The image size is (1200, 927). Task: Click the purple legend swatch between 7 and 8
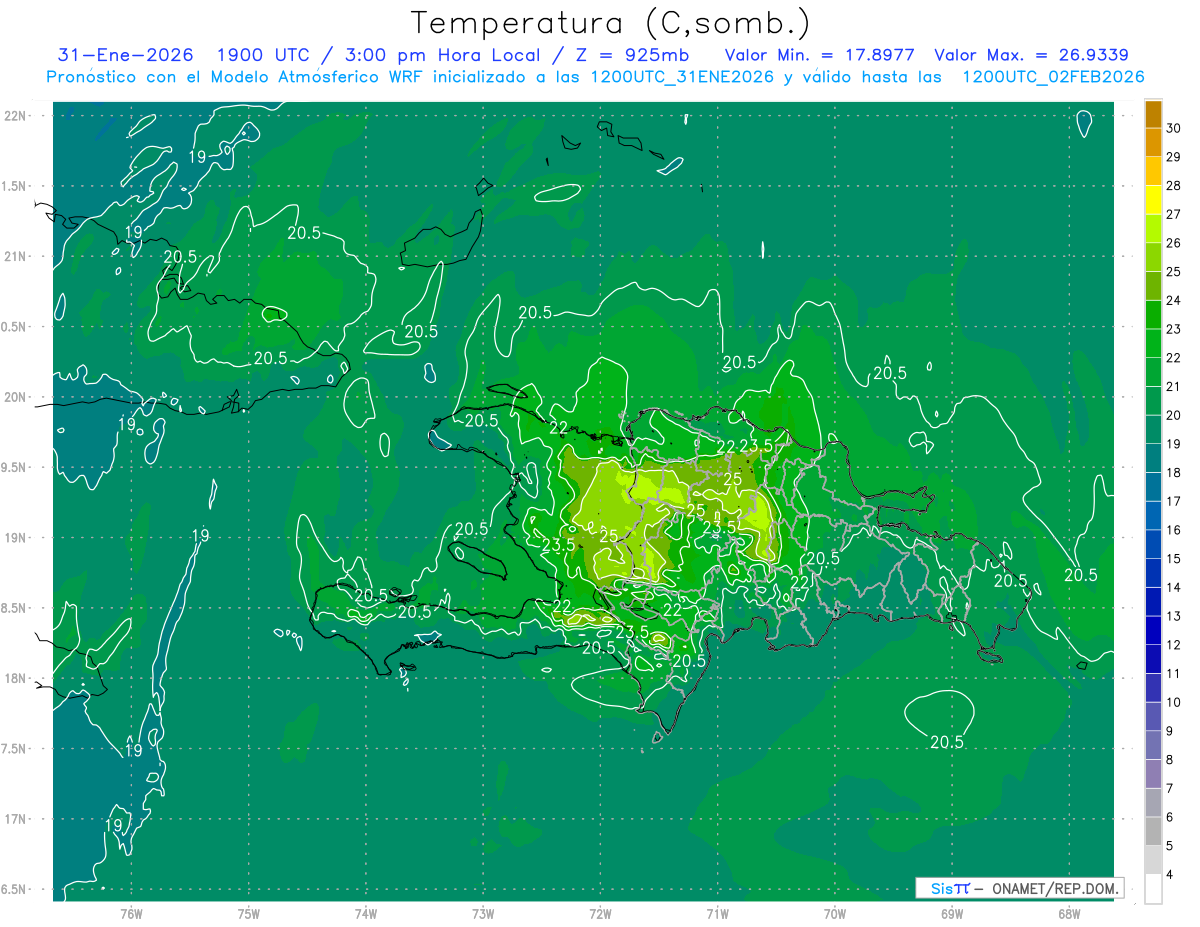point(1153,774)
